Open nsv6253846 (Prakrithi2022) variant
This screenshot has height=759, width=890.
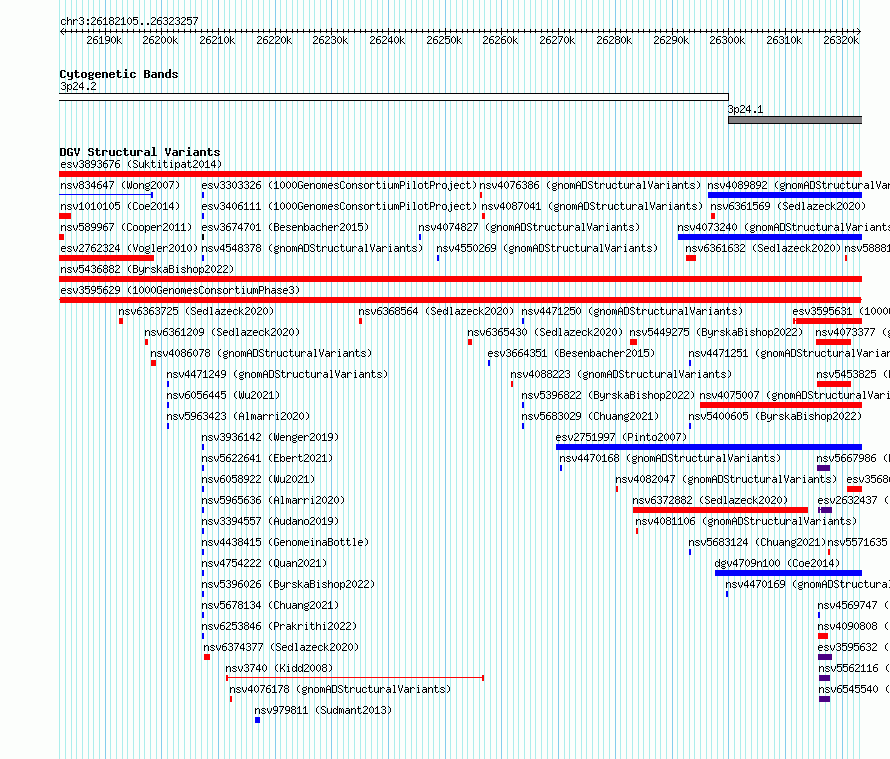(279, 627)
